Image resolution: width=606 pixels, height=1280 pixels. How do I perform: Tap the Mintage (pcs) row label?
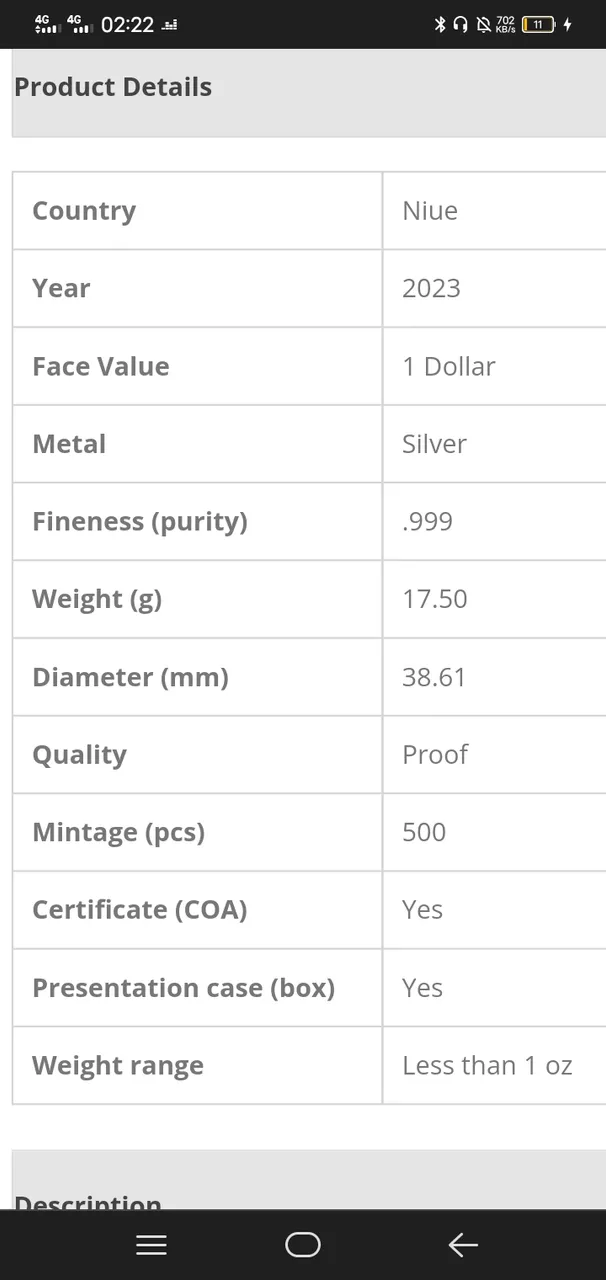(118, 833)
